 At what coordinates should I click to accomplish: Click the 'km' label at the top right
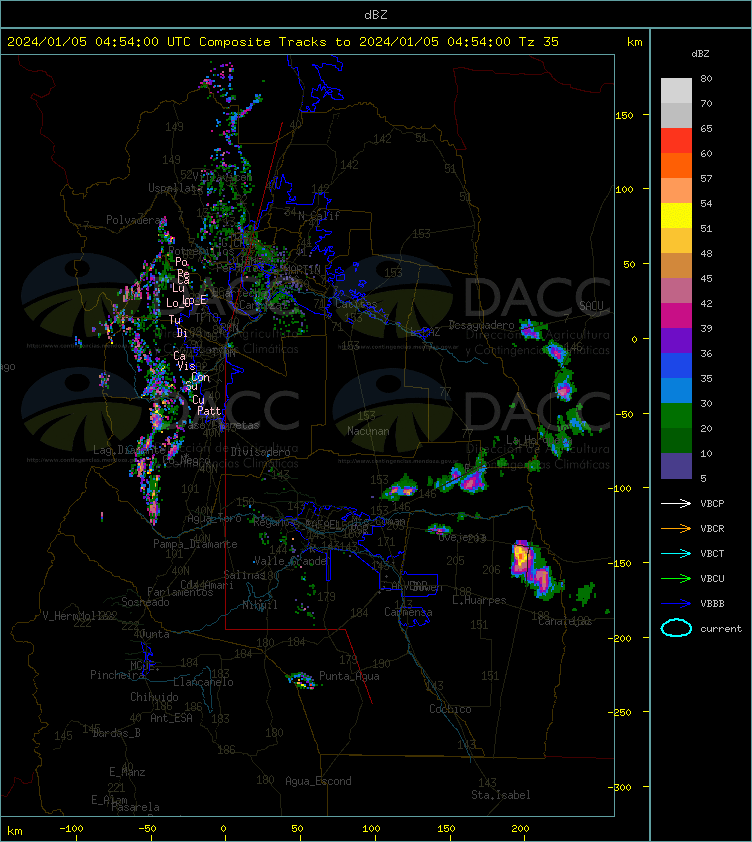(635, 42)
